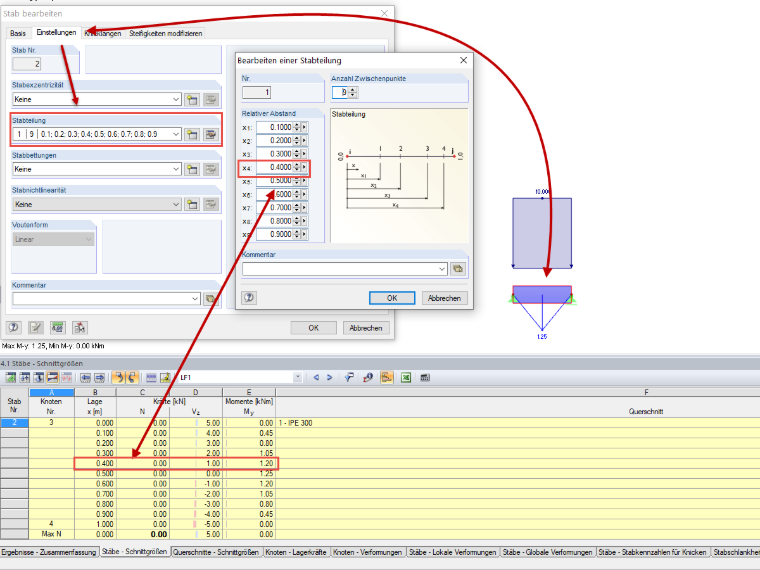Screen dimensions: 760x570
Task: Click the third icon in the dialog's bottom row
Action: [x=58, y=328]
